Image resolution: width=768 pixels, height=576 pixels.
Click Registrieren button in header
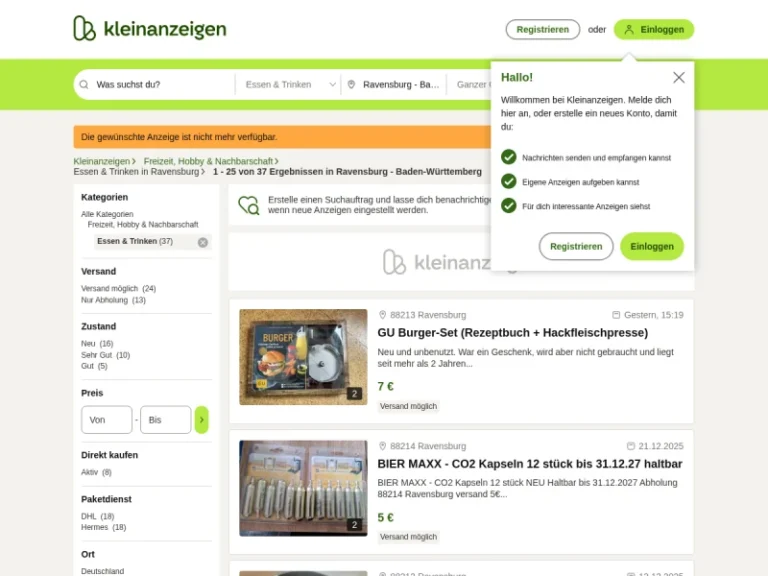coord(543,29)
